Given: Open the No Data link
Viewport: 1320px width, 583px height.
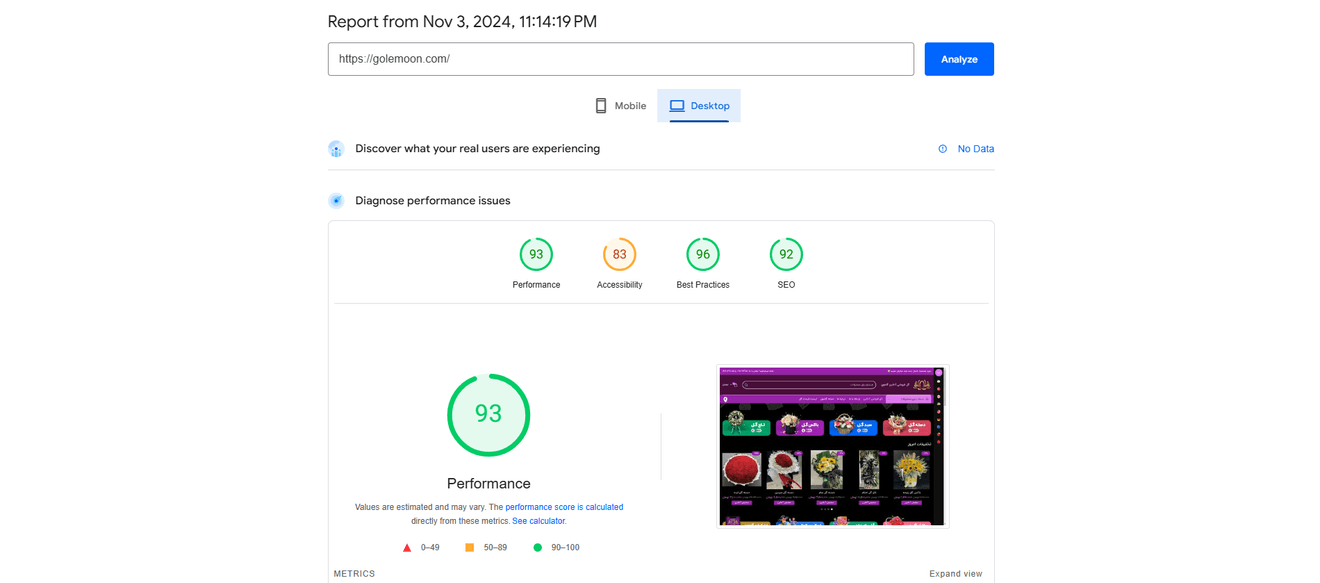Looking at the screenshot, I should [x=975, y=149].
